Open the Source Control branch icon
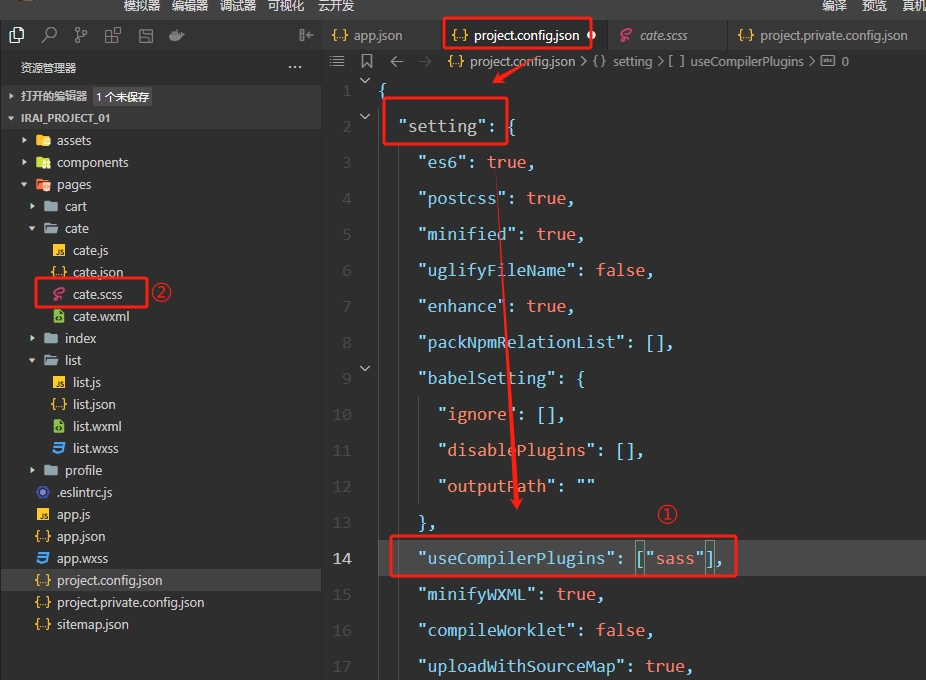926x680 pixels. (81, 36)
